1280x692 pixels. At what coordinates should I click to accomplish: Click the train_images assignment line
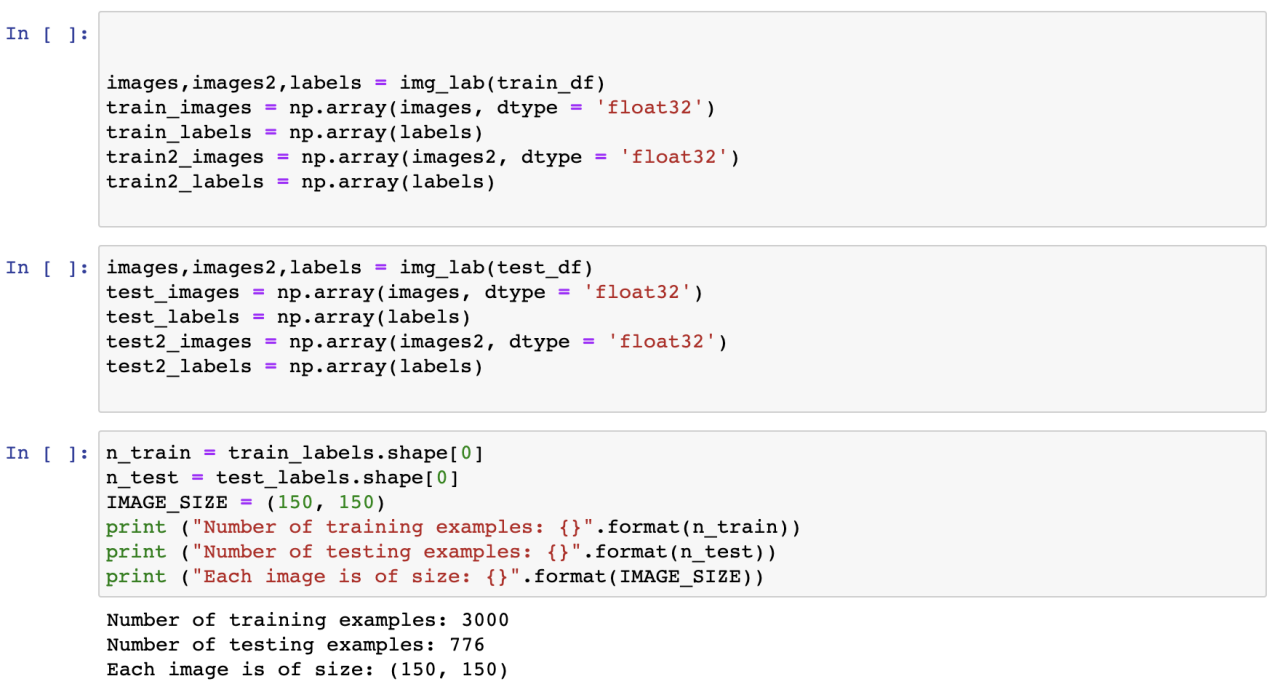tap(410, 108)
